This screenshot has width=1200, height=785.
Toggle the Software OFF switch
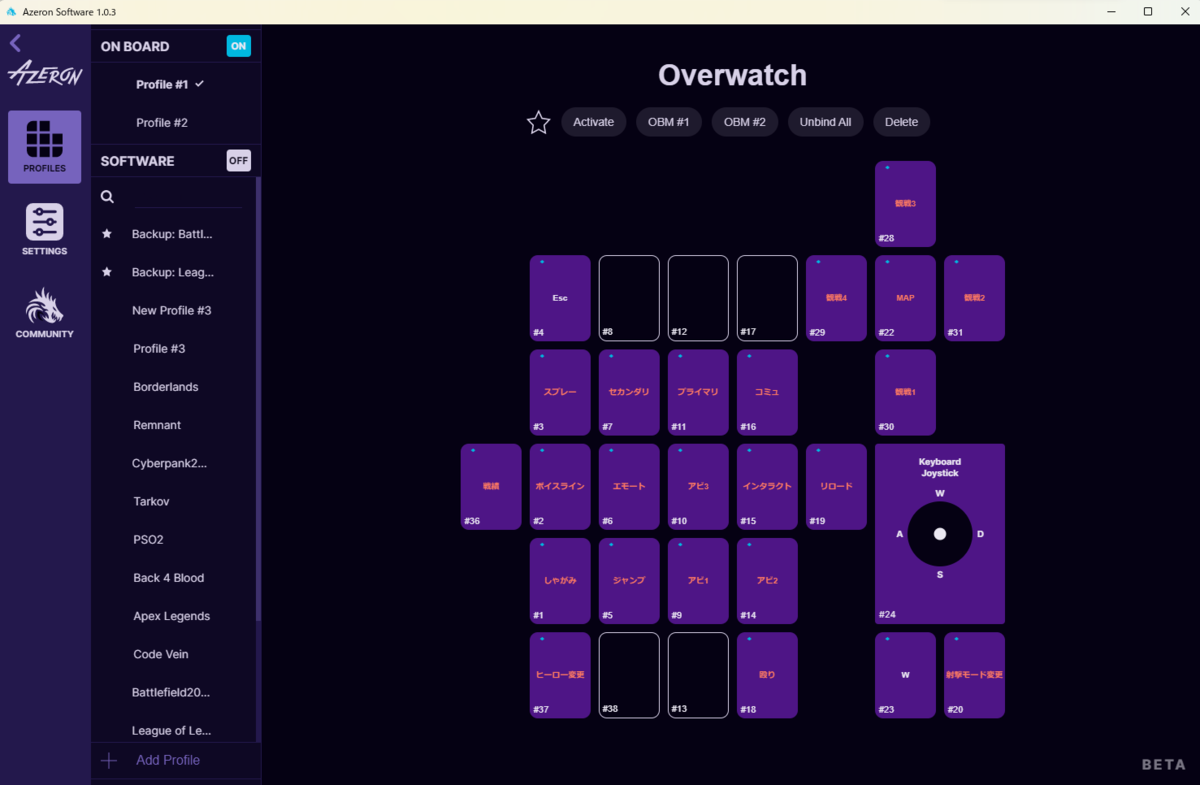[238, 161]
